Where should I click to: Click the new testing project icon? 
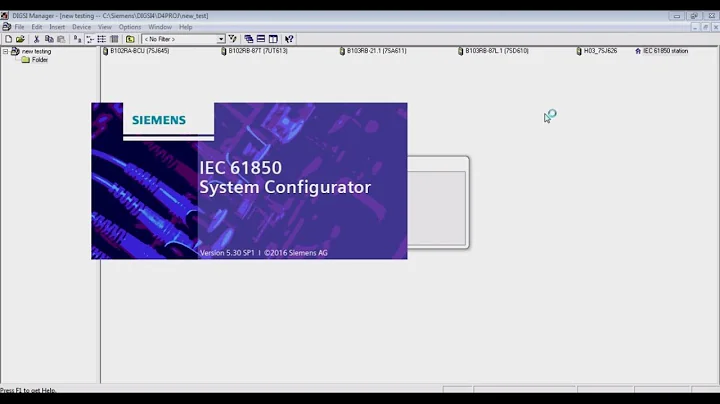pyautogui.click(x=15, y=51)
